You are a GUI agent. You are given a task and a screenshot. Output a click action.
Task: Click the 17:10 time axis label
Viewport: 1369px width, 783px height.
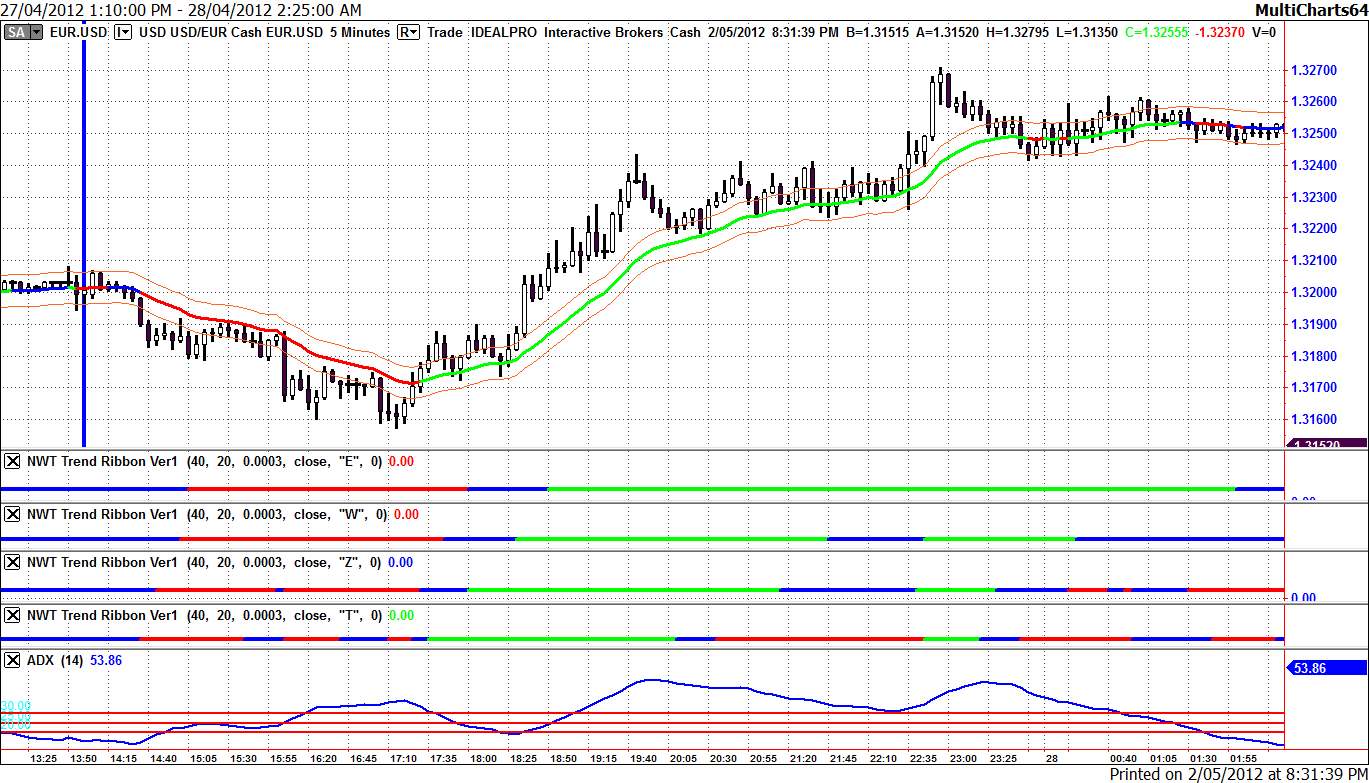pyautogui.click(x=403, y=759)
